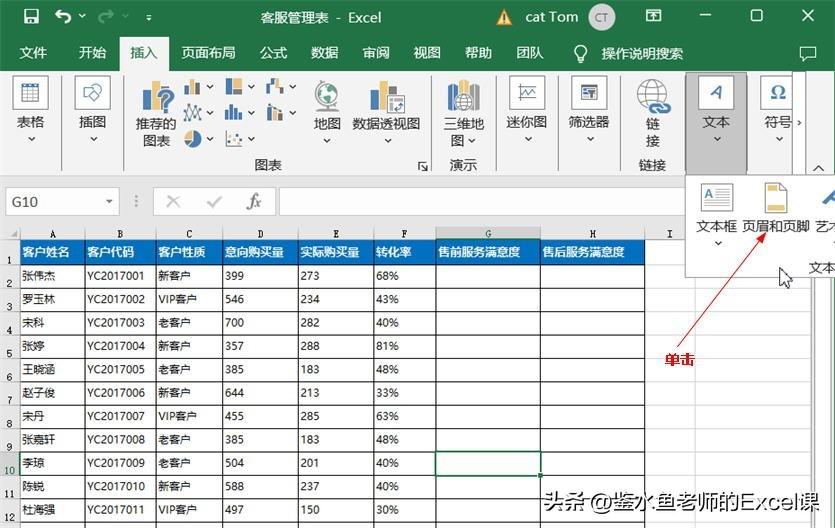Select column A header
The image size is (835, 528).
[x=52, y=233]
